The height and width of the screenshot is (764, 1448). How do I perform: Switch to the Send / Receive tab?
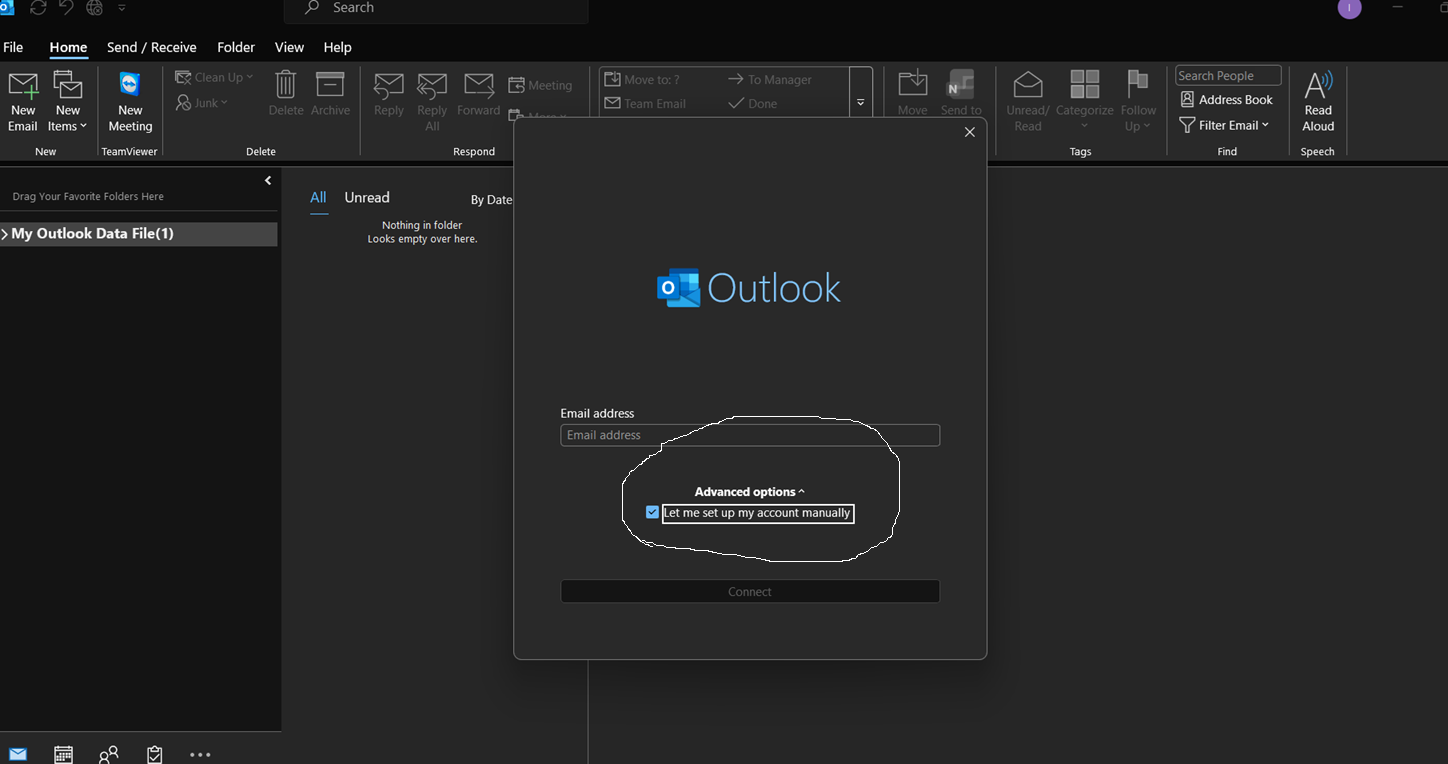pyautogui.click(x=152, y=47)
